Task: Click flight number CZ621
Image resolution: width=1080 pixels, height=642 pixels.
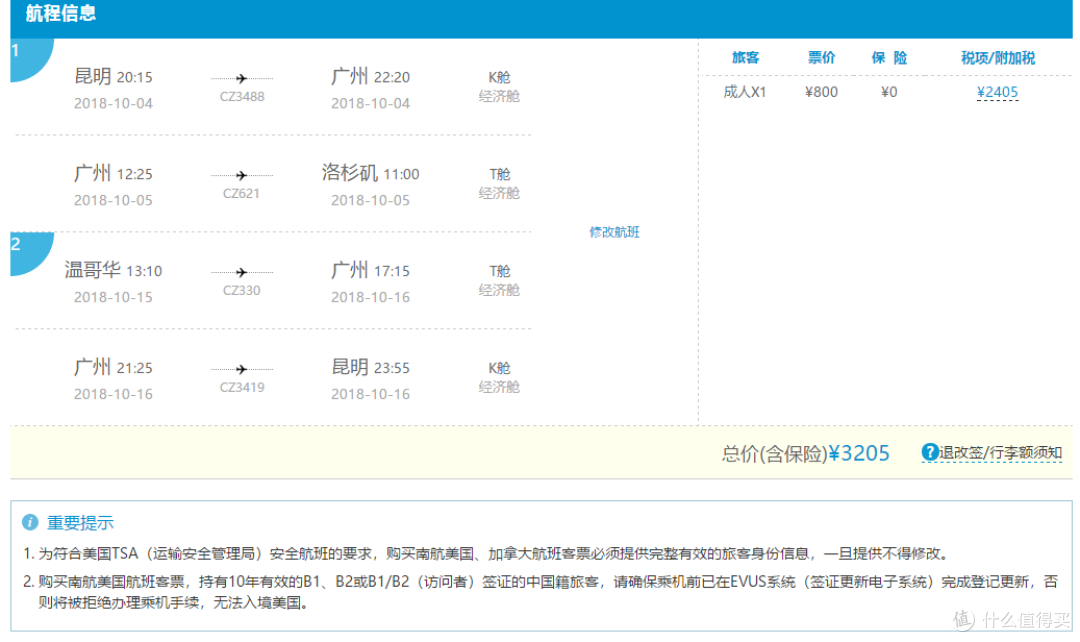Action: [x=241, y=194]
